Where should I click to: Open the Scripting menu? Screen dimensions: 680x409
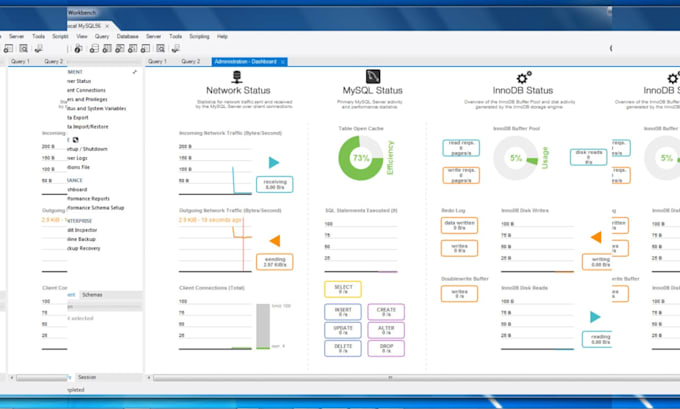[199, 36]
